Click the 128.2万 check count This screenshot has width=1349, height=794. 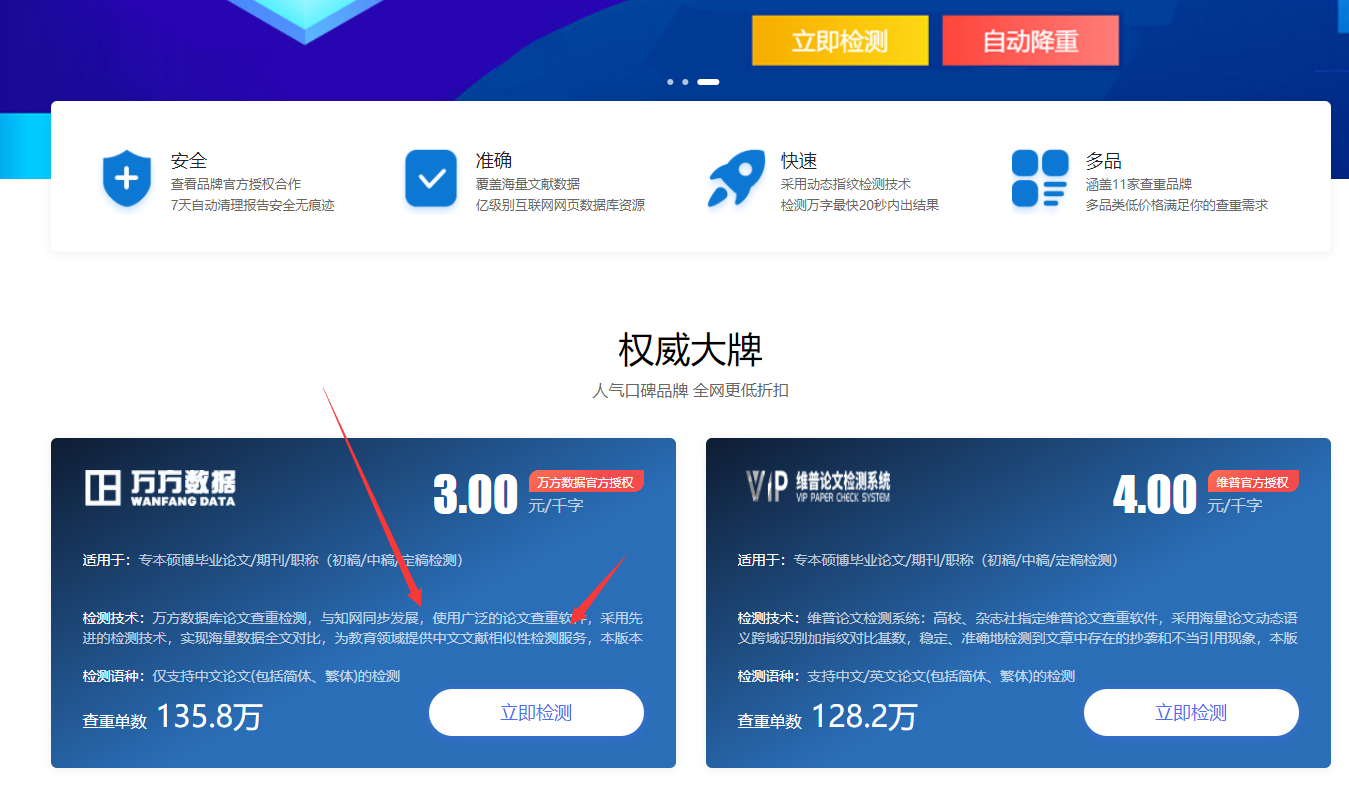(x=864, y=717)
